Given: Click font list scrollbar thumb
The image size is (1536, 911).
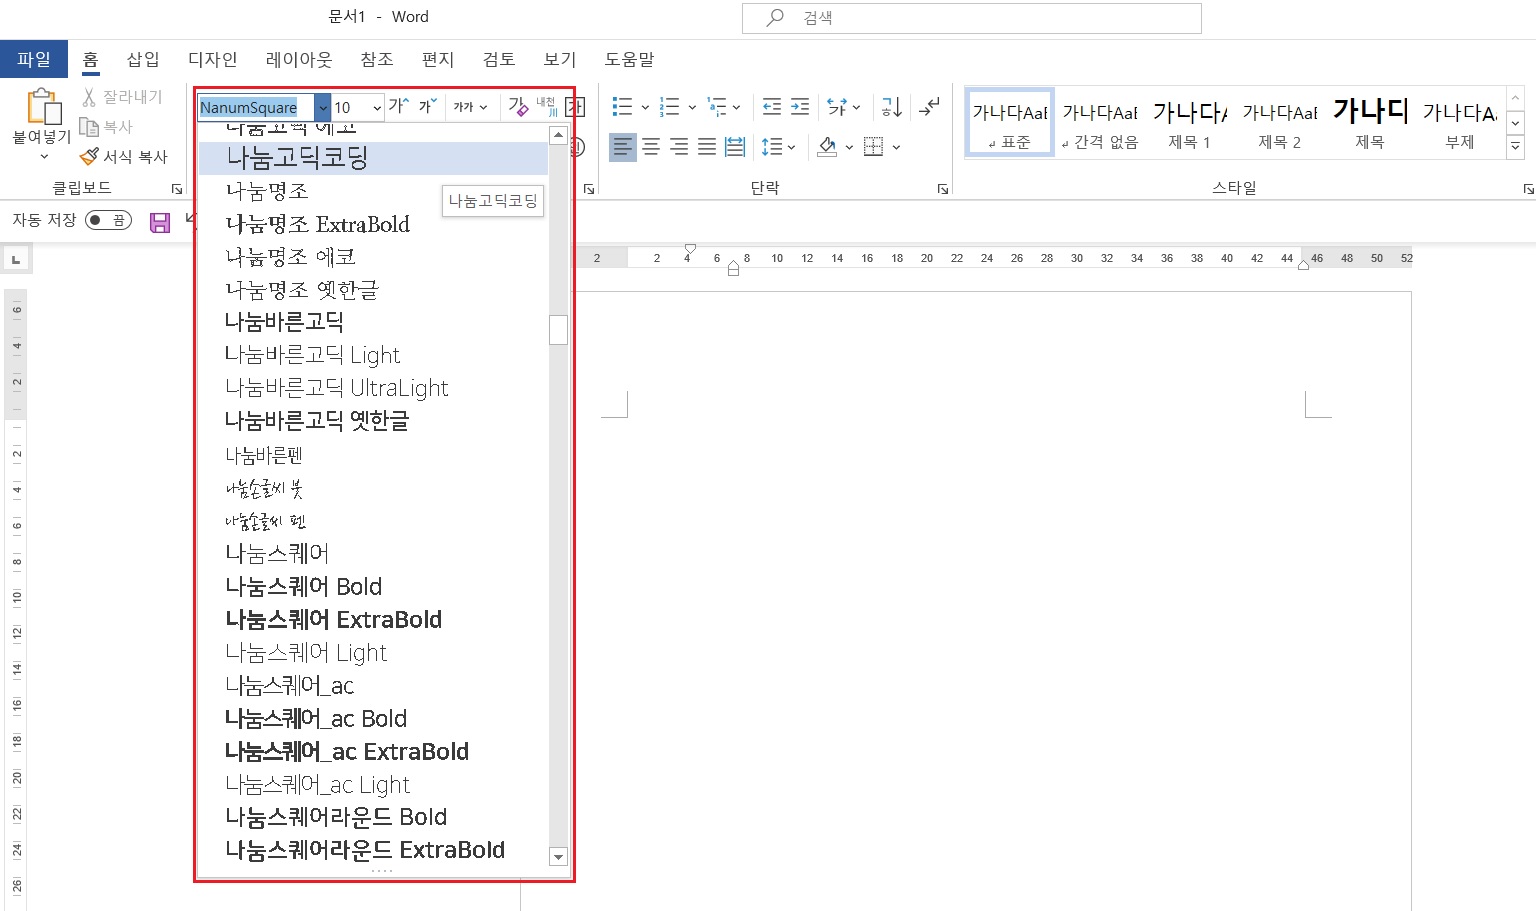Looking at the screenshot, I should (x=559, y=329).
